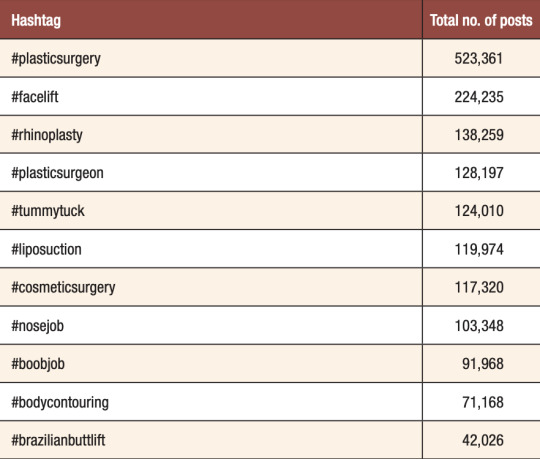Click the 523,361 post count value

click(x=479, y=58)
